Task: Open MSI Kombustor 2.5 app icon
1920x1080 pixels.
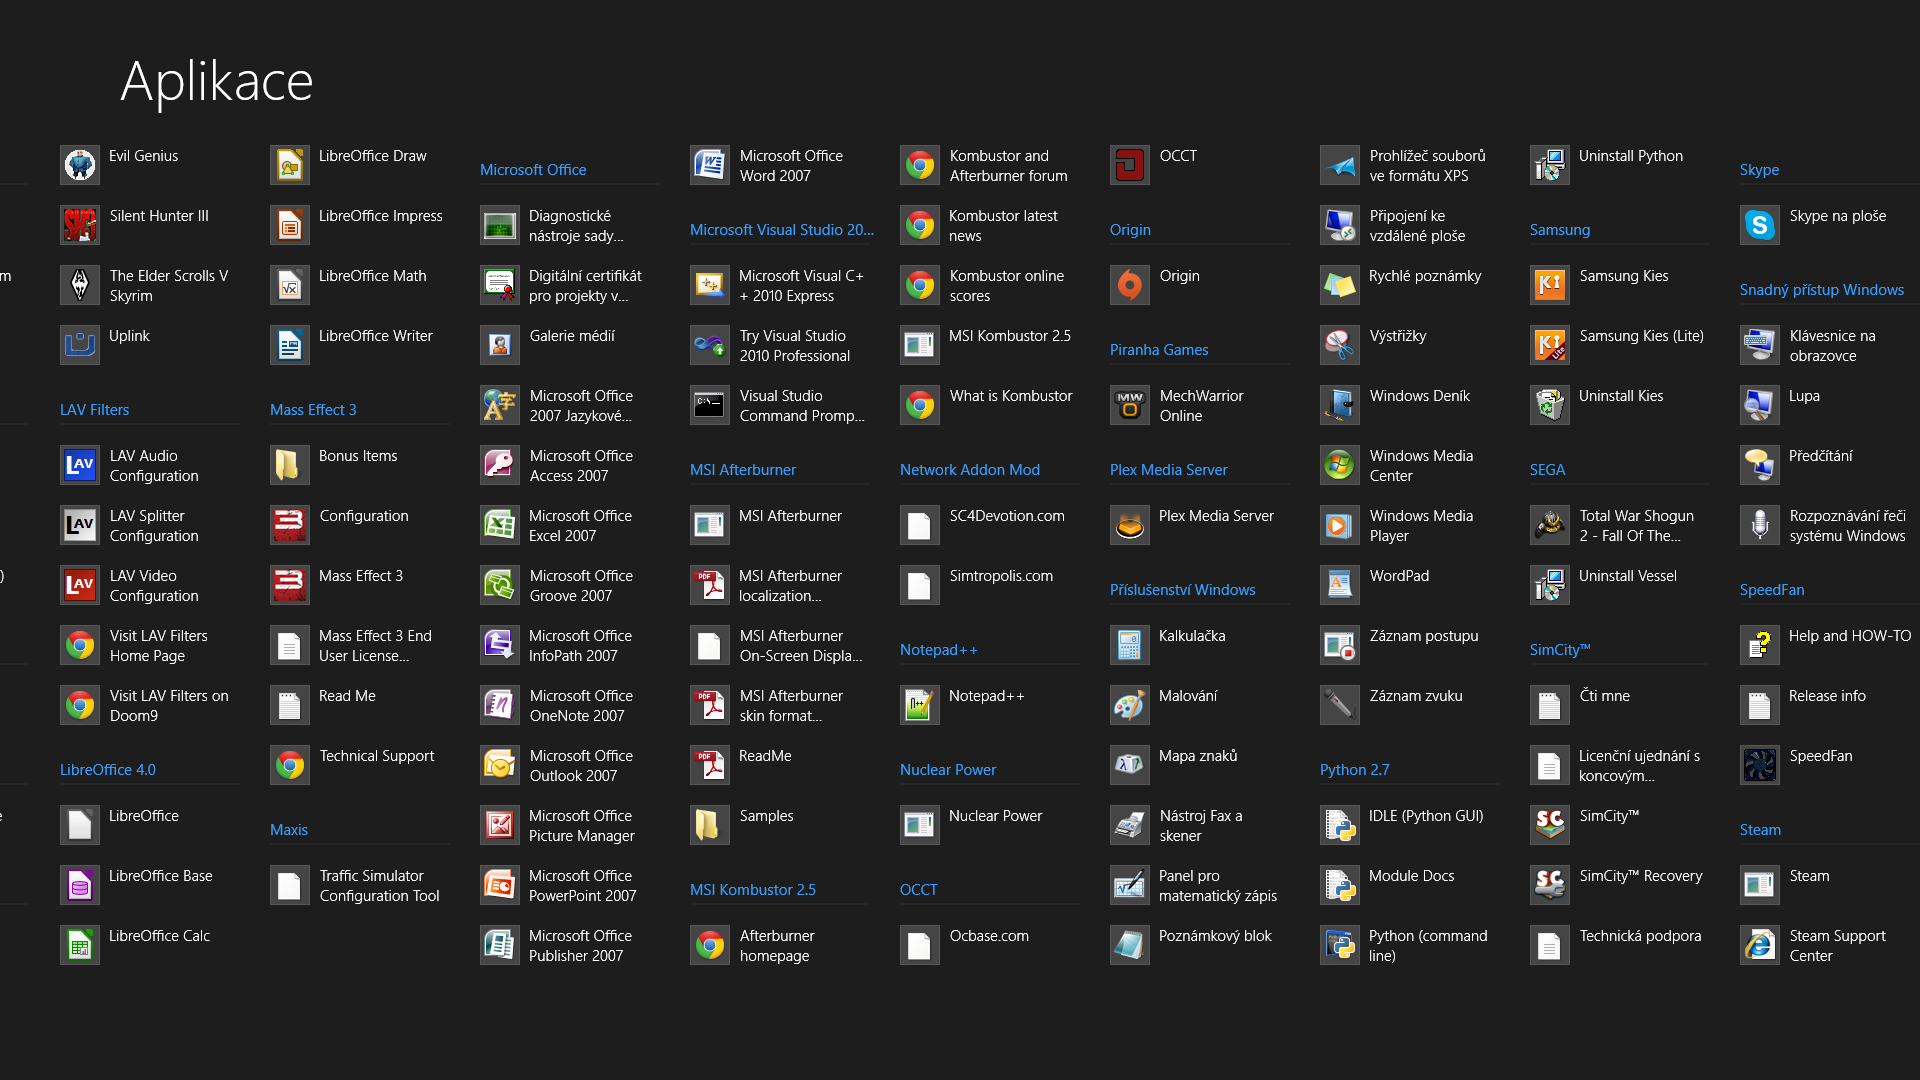Action: 920,345
